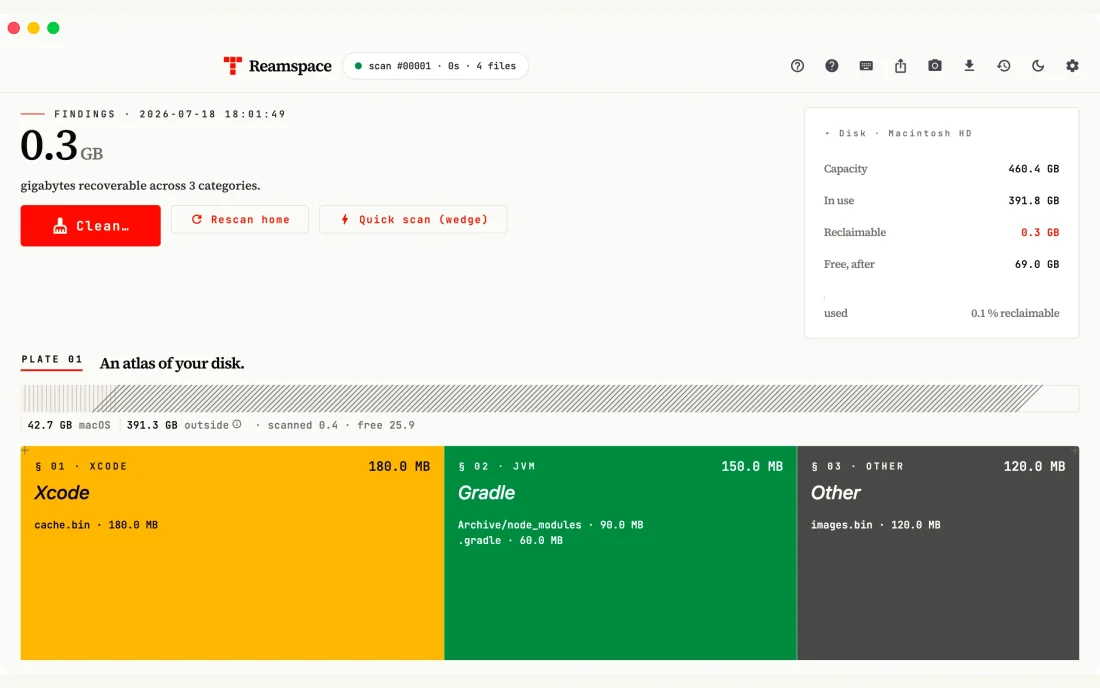This screenshot has width=1100, height=688.
Task: Open the outlined question mark help icon
Action: [797, 66]
